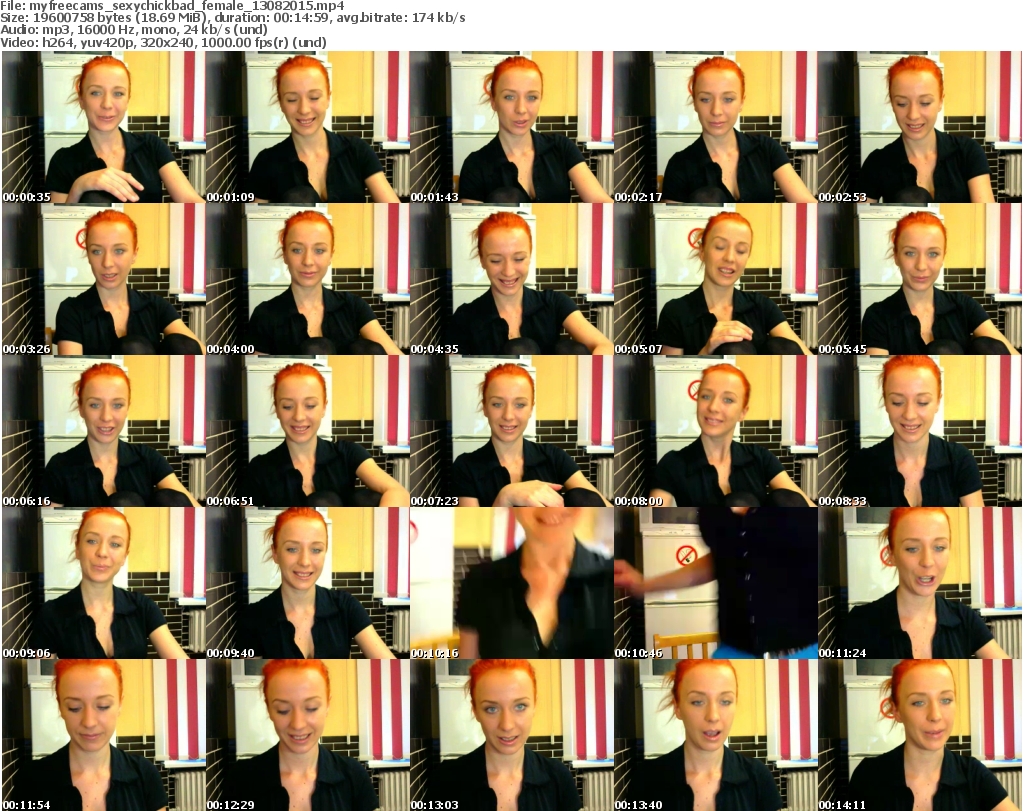Select the thumbnail stamped 00:02:17
Screen dimensions: 1024x811
pos(716,127)
